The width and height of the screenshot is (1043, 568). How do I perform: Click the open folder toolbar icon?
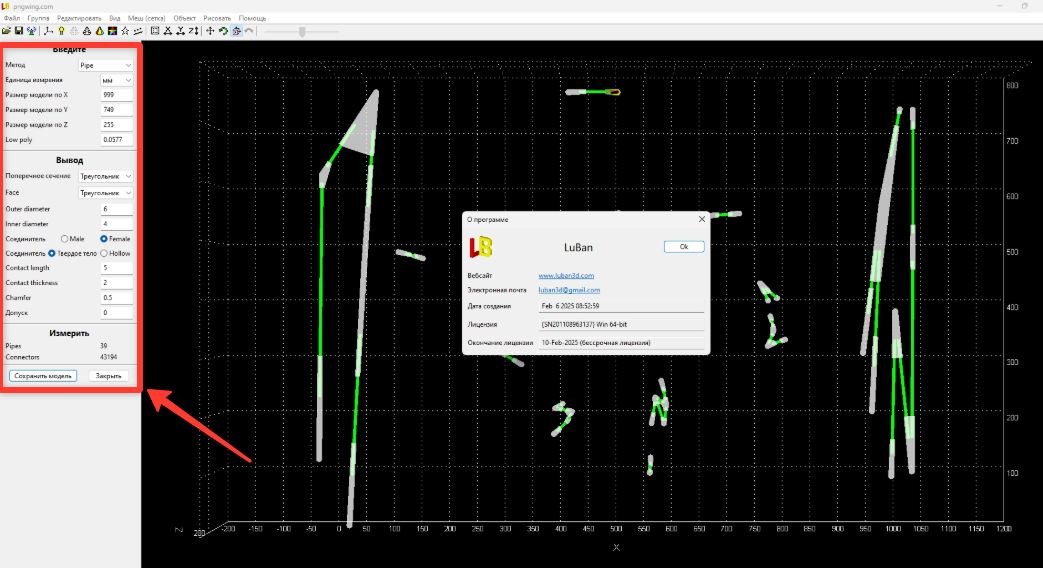[x=6, y=31]
